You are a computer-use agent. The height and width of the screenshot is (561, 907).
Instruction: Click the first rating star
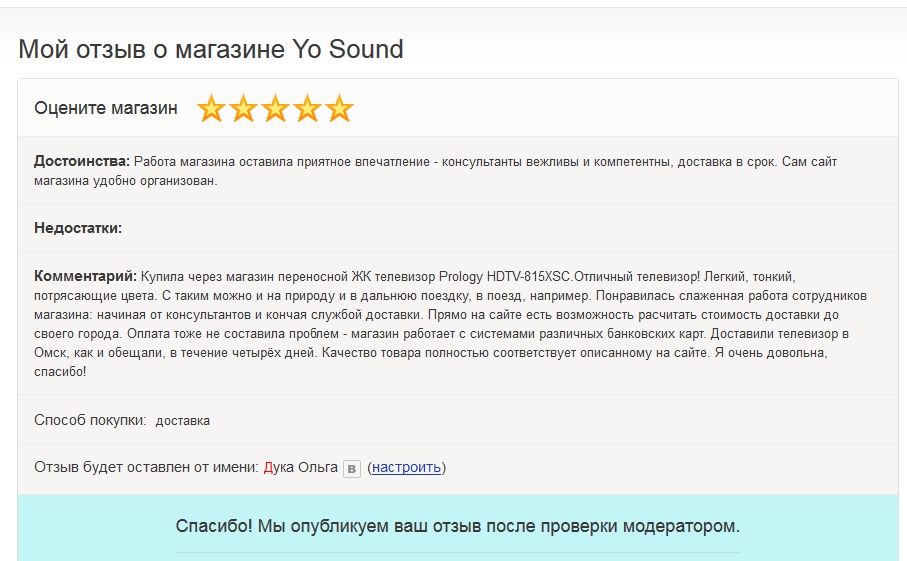coord(211,109)
